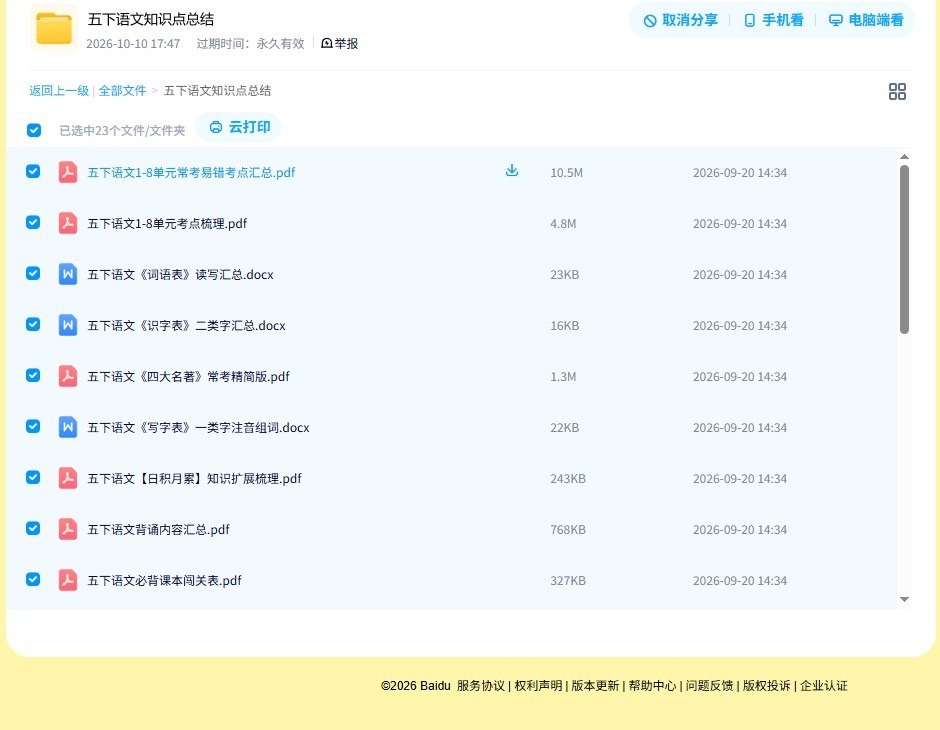Open 电脑端看 desktop viewing option

click(866, 20)
